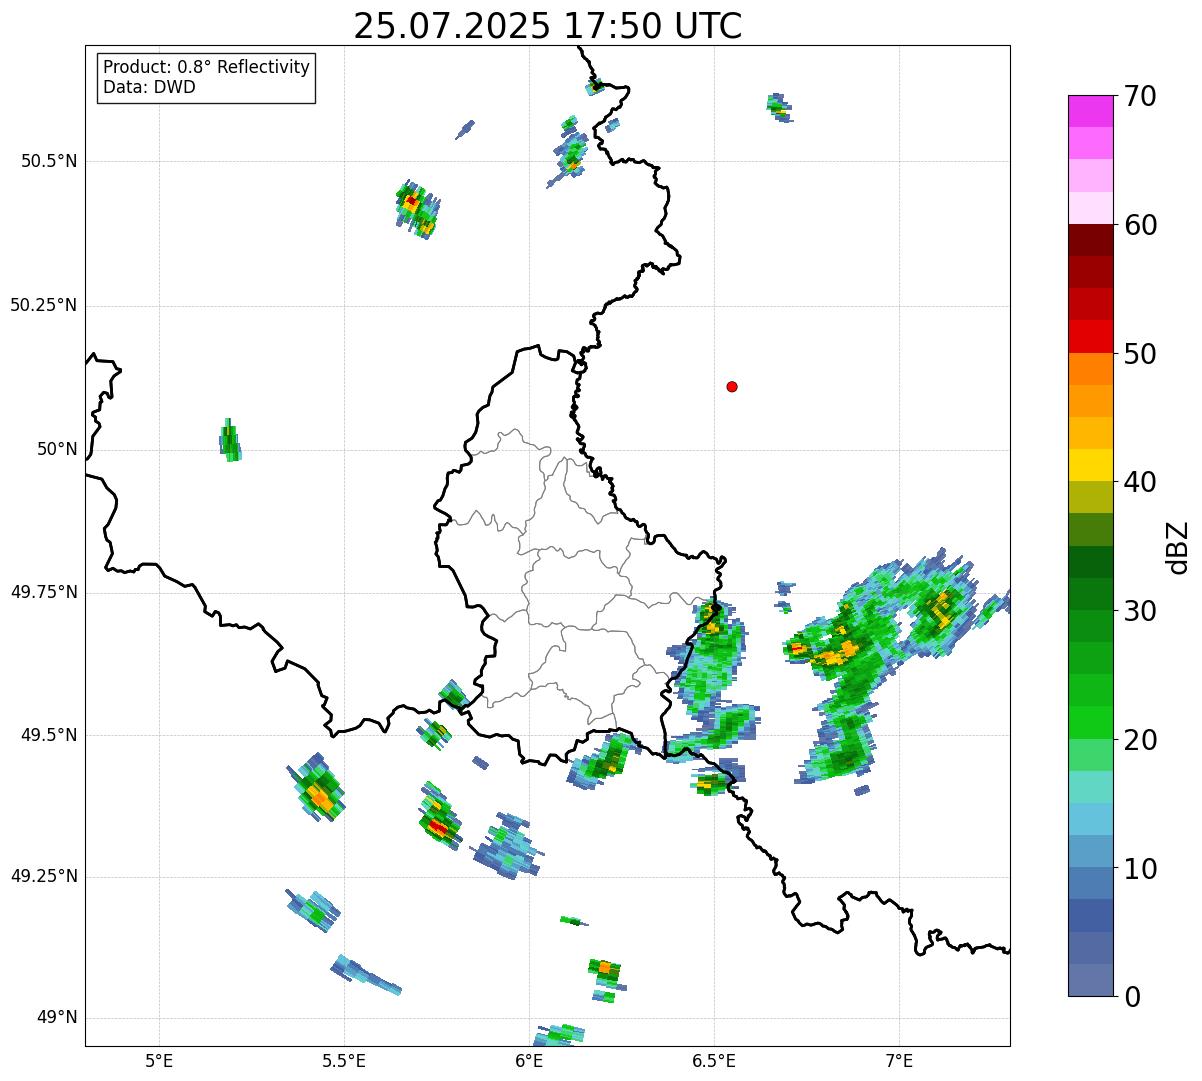
Task: Click the red station marker dot
Action: (732, 386)
